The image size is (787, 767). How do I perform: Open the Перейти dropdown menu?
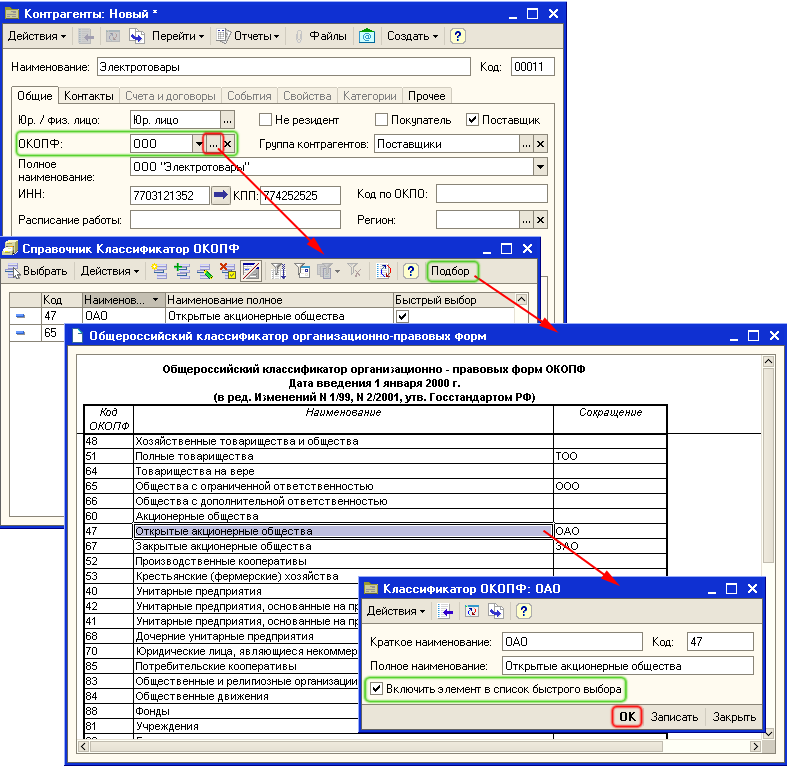[x=178, y=36]
